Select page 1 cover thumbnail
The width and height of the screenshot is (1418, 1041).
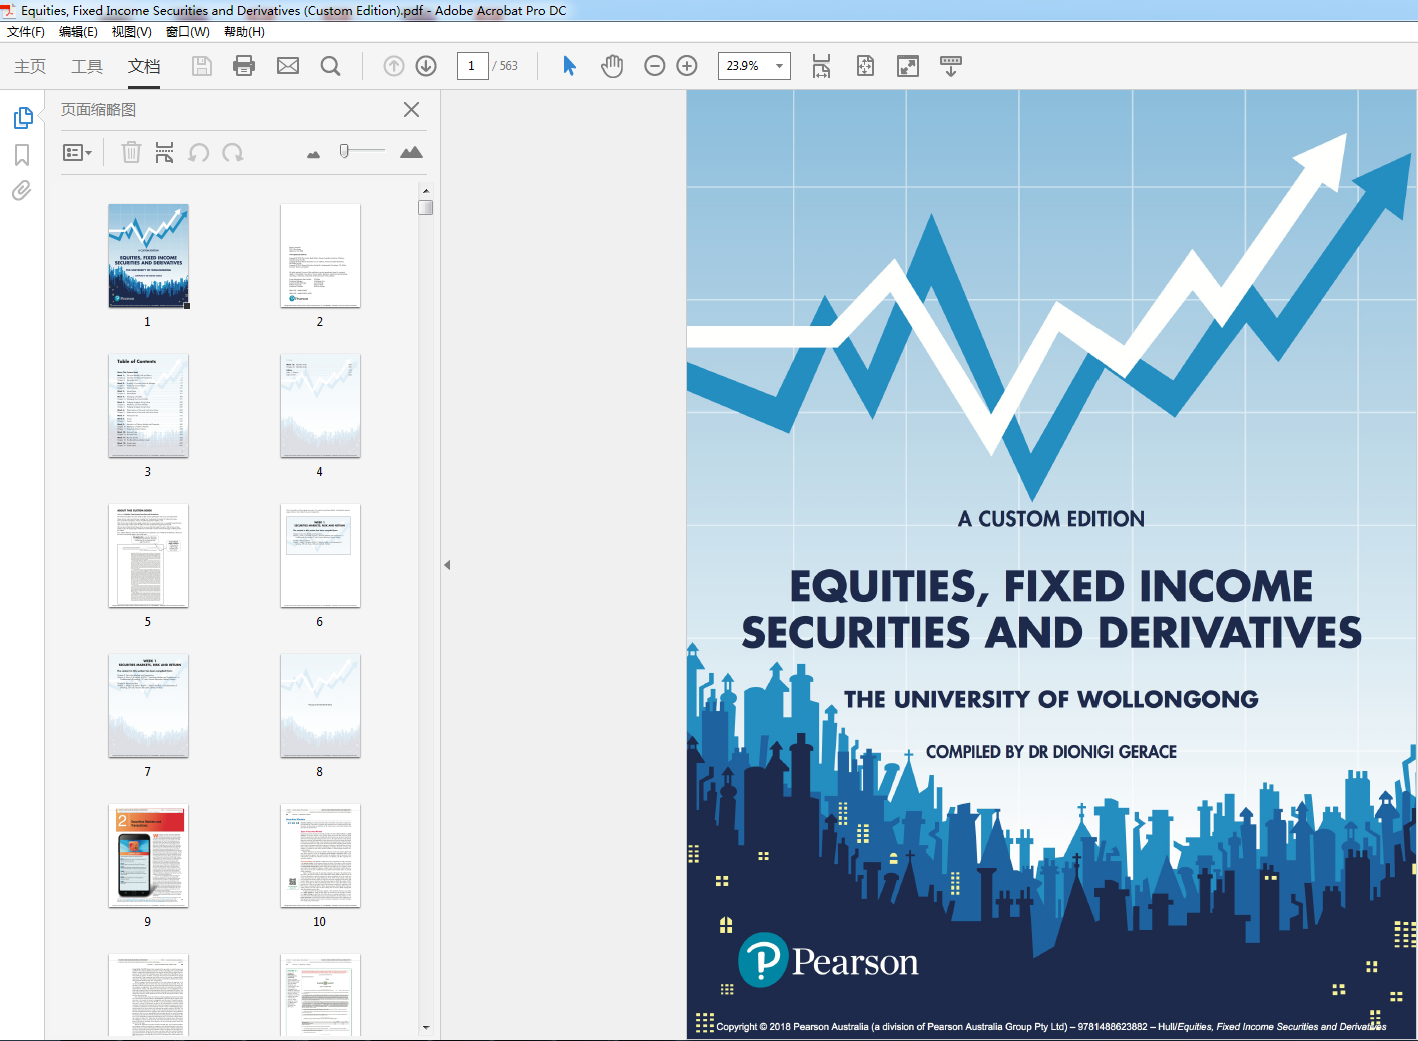tap(148, 256)
